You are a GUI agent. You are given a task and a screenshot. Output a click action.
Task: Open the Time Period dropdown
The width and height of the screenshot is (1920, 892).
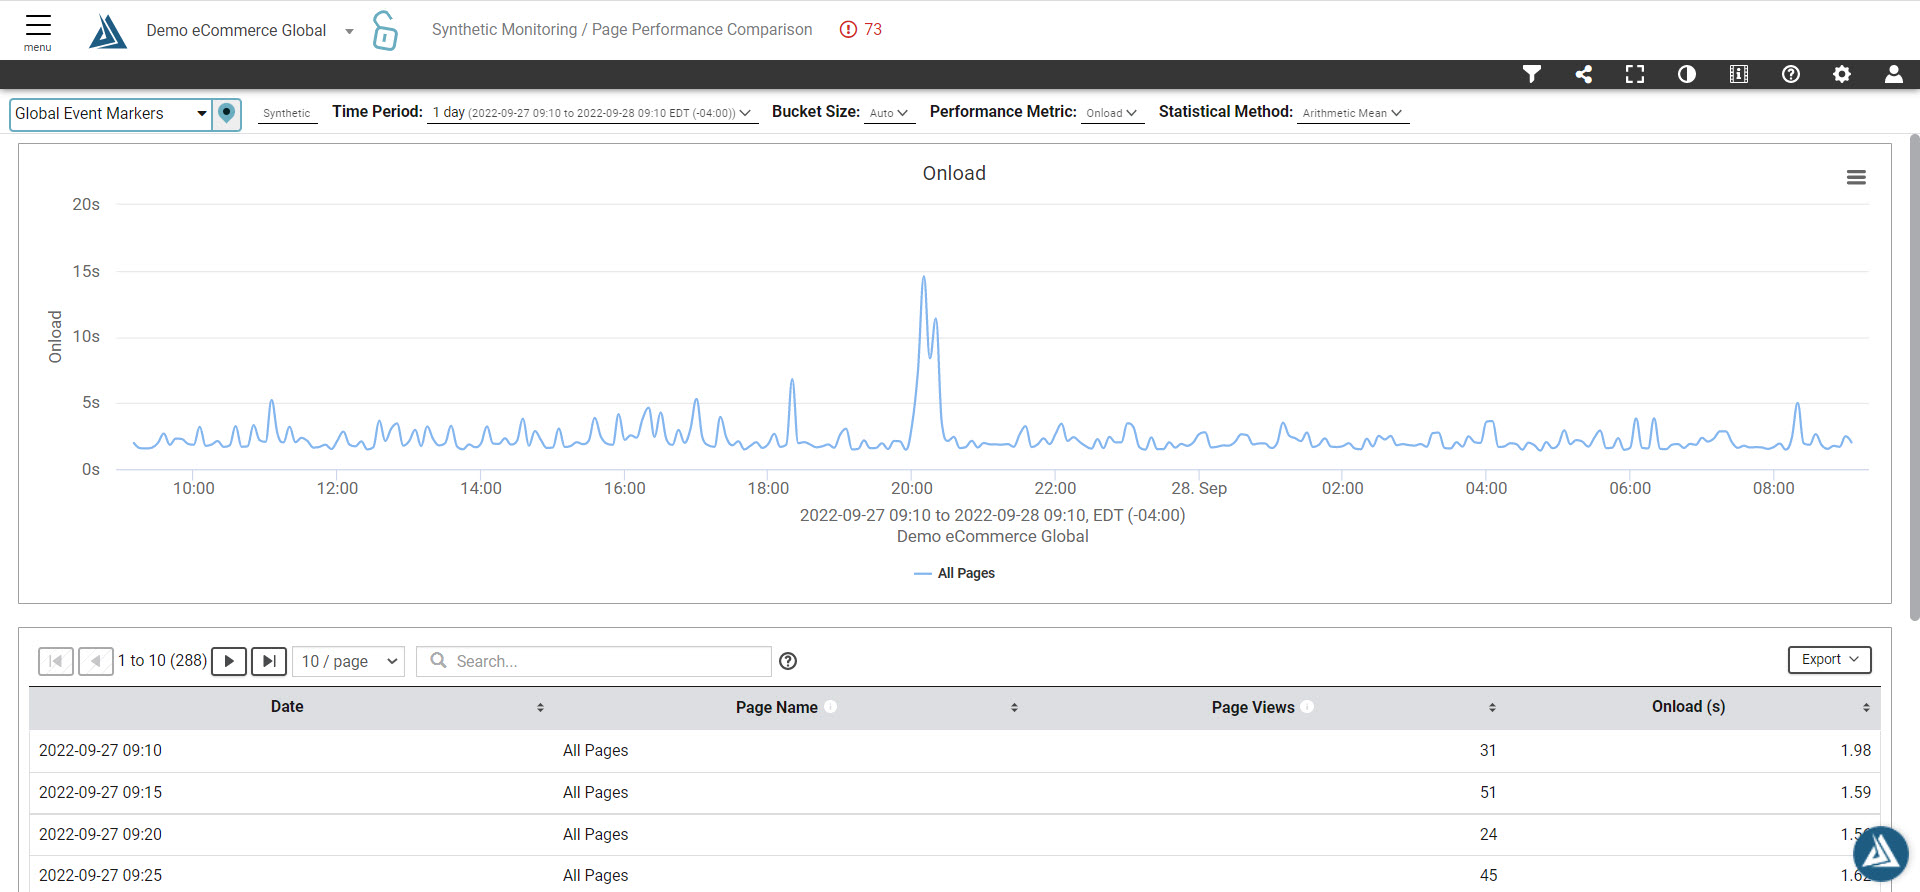pyautogui.click(x=592, y=113)
